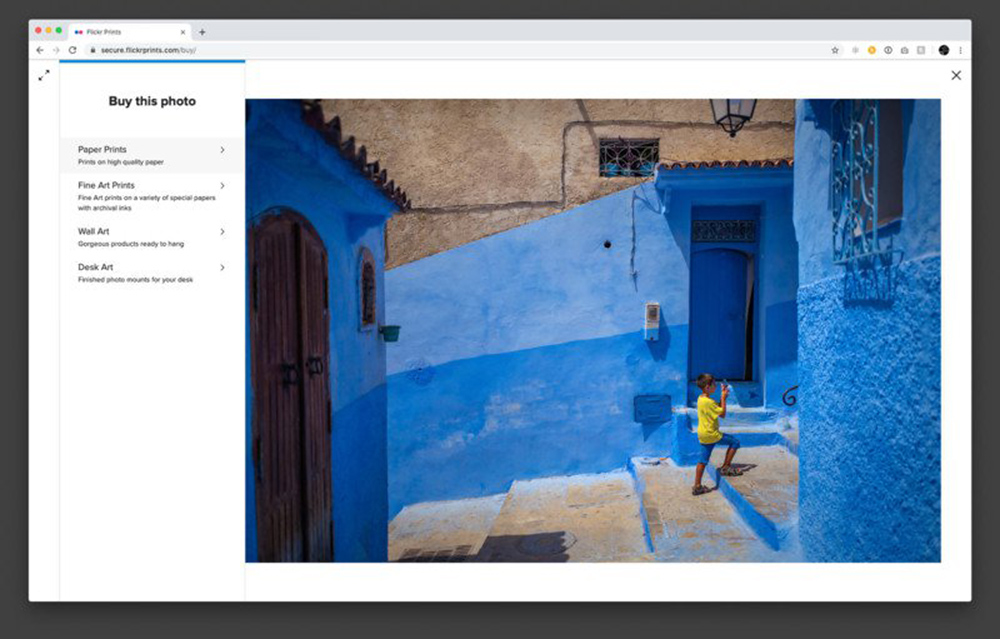Go back to the previous page
Screen dimensions: 1000x639
click(x=40, y=50)
